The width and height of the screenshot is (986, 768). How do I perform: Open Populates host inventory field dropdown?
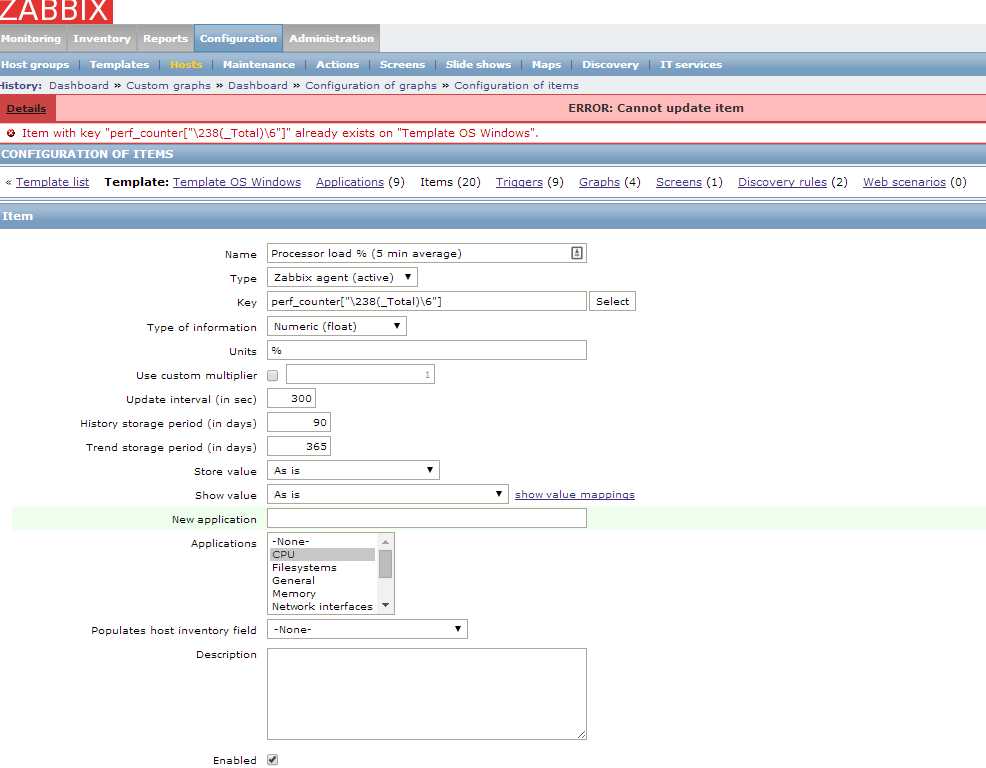pyautogui.click(x=367, y=629)
